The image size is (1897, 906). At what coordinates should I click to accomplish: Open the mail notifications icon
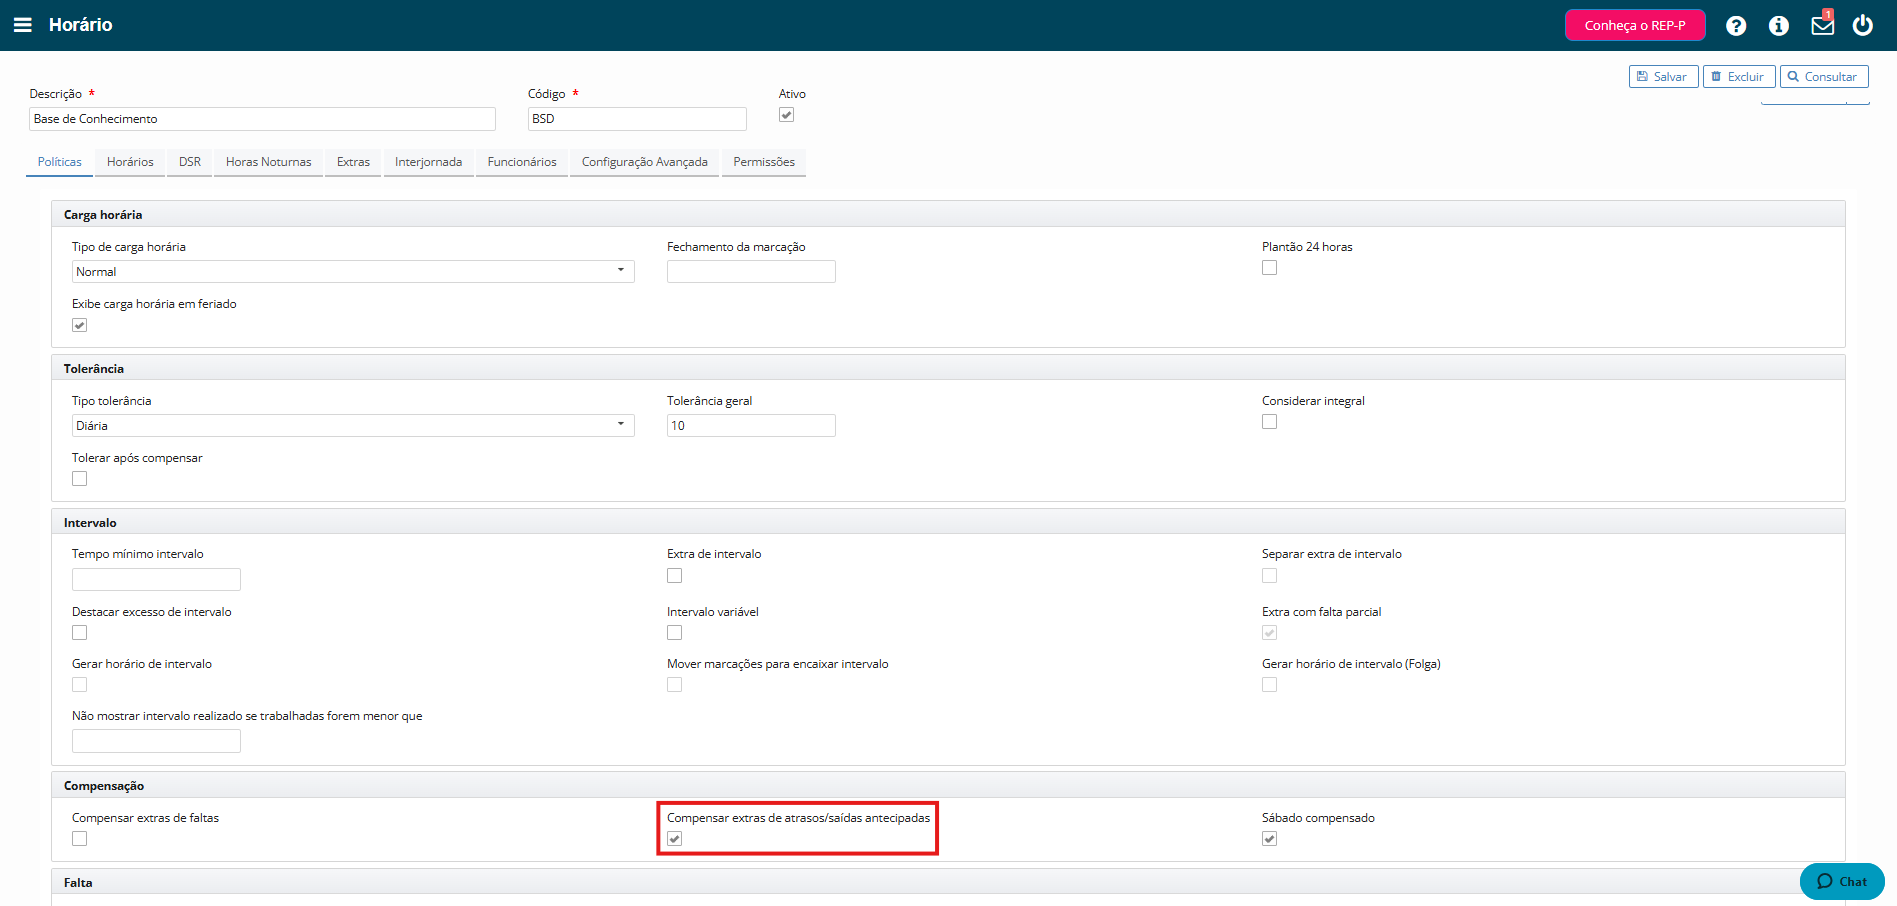[1822, 25]
